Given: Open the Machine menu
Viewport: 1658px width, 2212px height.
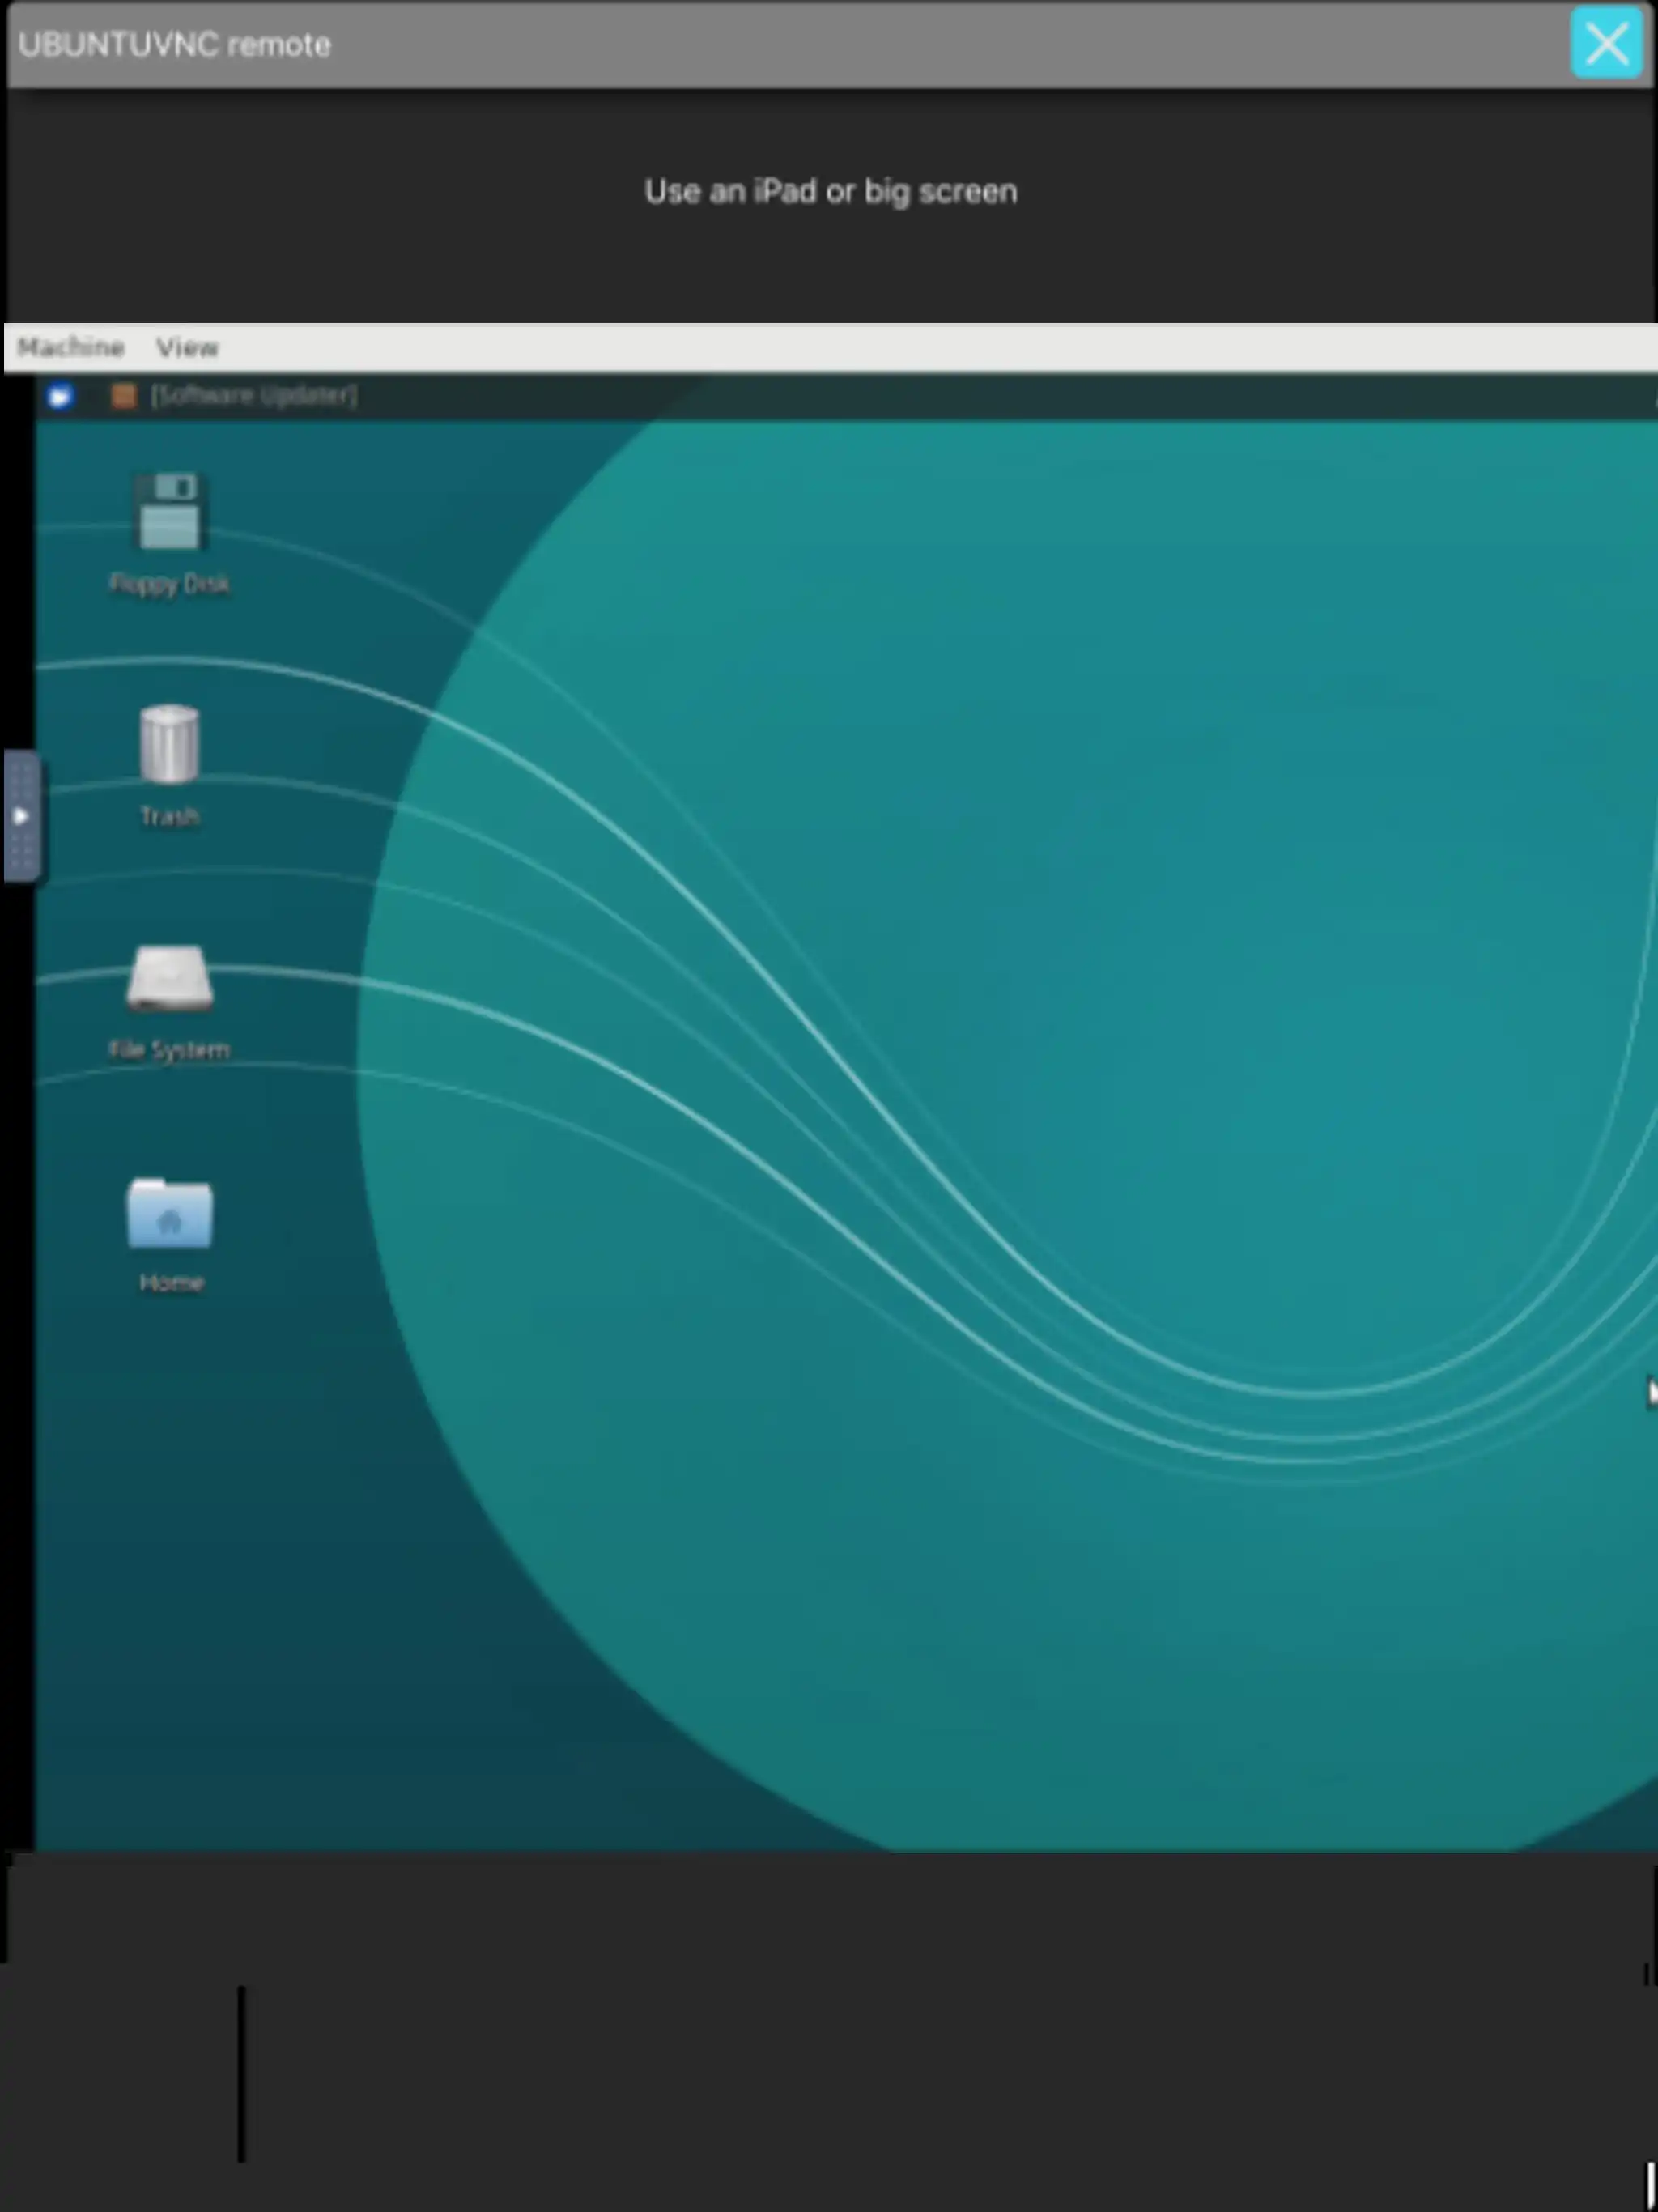Looking at the screenshot, I should coord(72,347).
